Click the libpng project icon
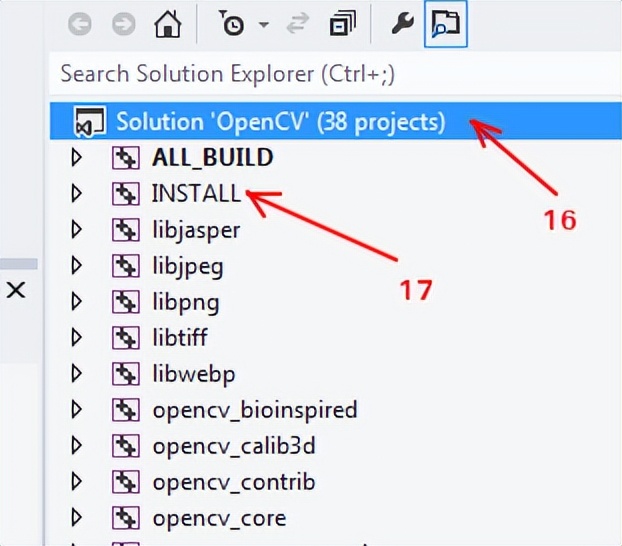The height and width of the screenshot is (546, 622). coord(126,302)
